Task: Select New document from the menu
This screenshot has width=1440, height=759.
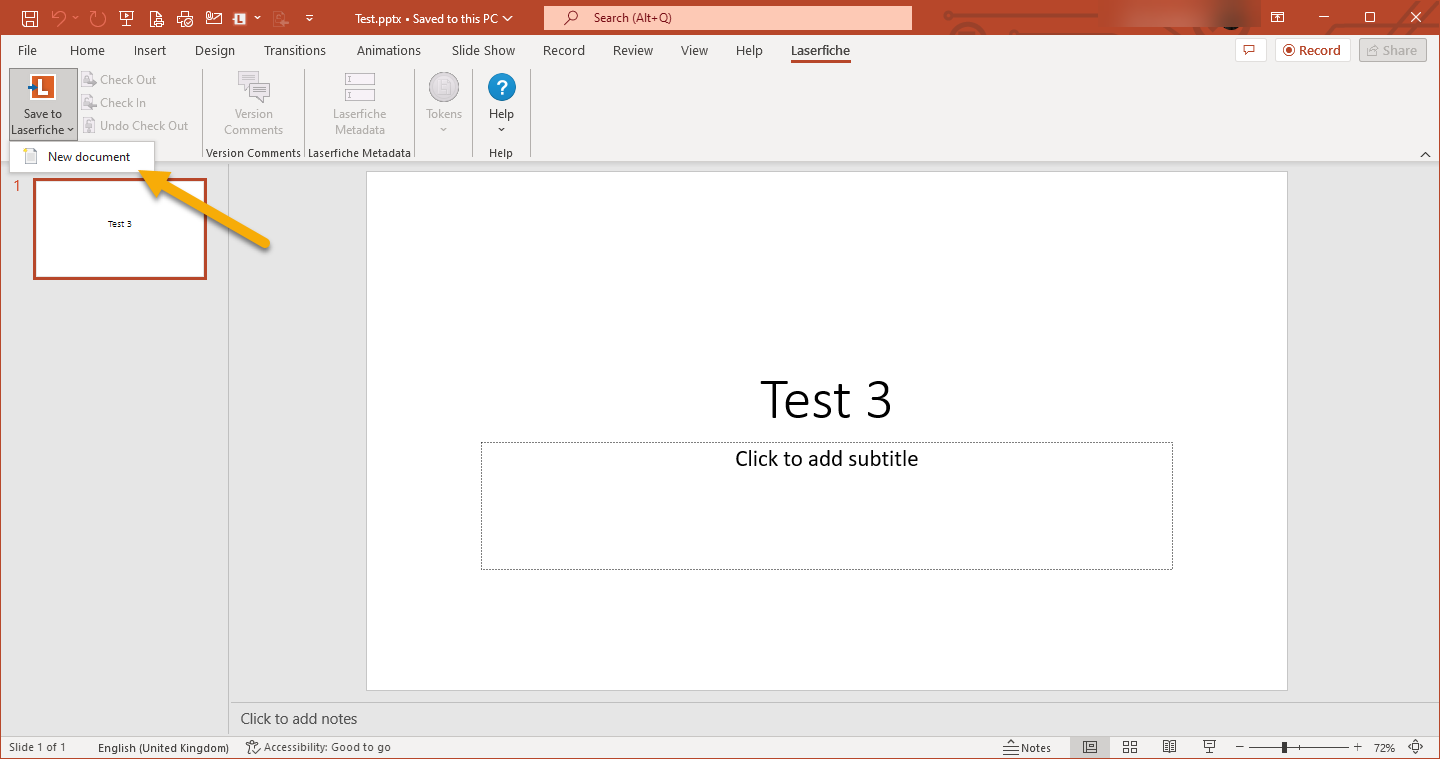Action: coord(88,157)
